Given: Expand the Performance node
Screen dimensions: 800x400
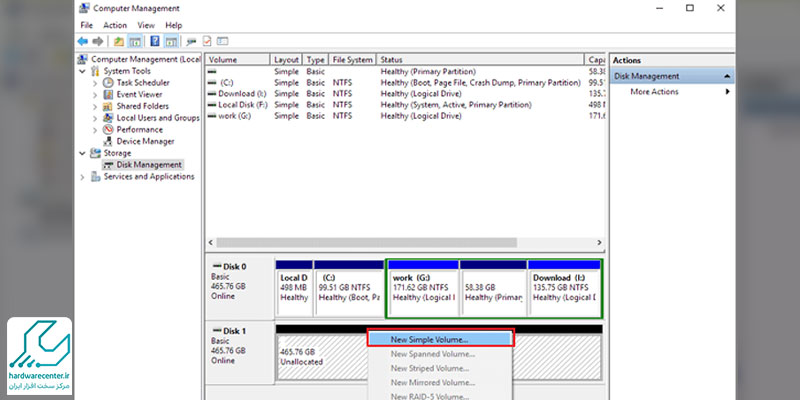Looking at the screenshot, I should pos(95,130).
